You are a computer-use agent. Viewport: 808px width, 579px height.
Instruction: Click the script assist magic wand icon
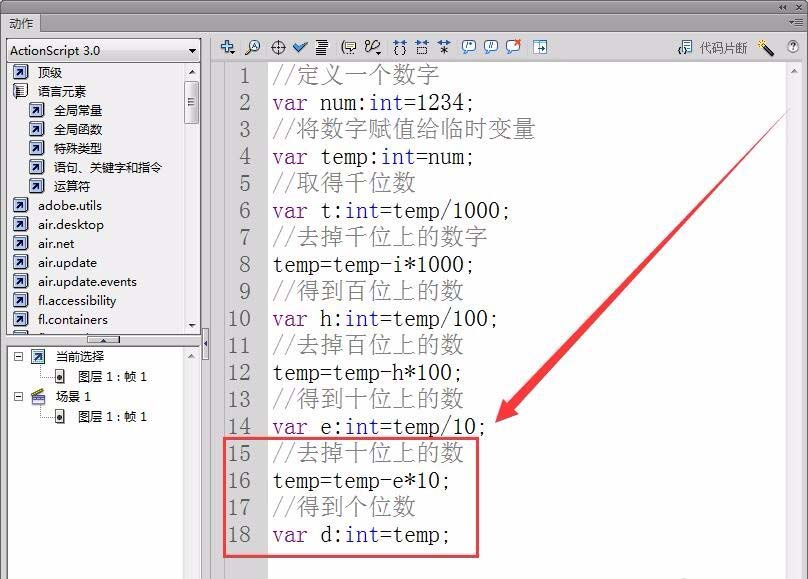click(x=766, y=48)
